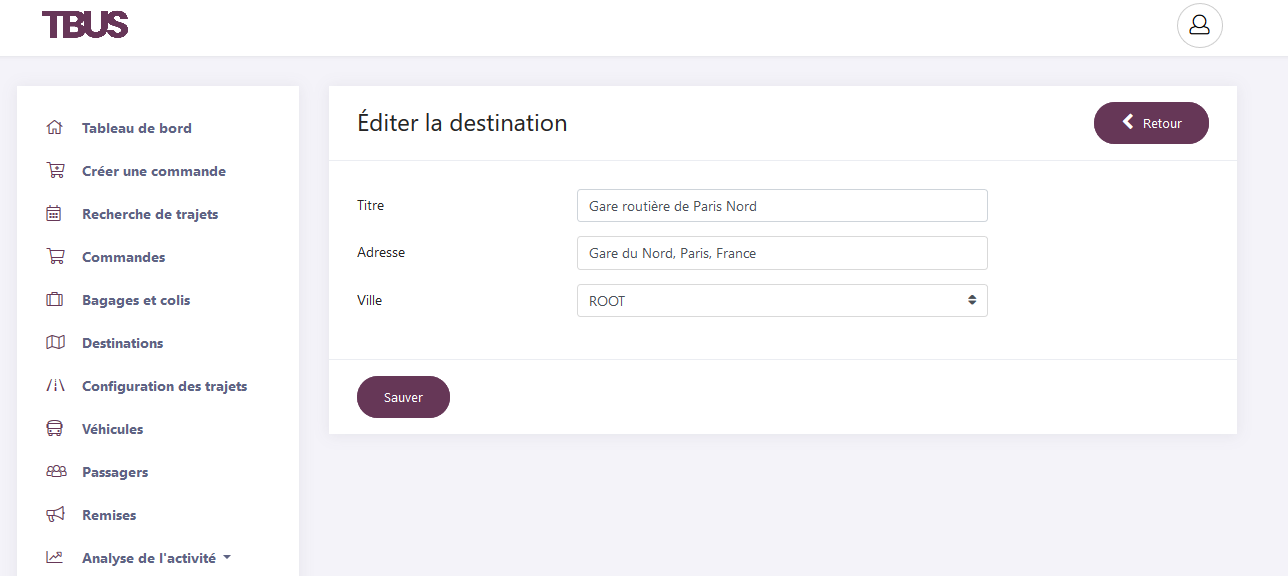Image resolution: width=1288 pixels, height=576 pixels.
Task: Click the TBUS logo
Action: 85,25
